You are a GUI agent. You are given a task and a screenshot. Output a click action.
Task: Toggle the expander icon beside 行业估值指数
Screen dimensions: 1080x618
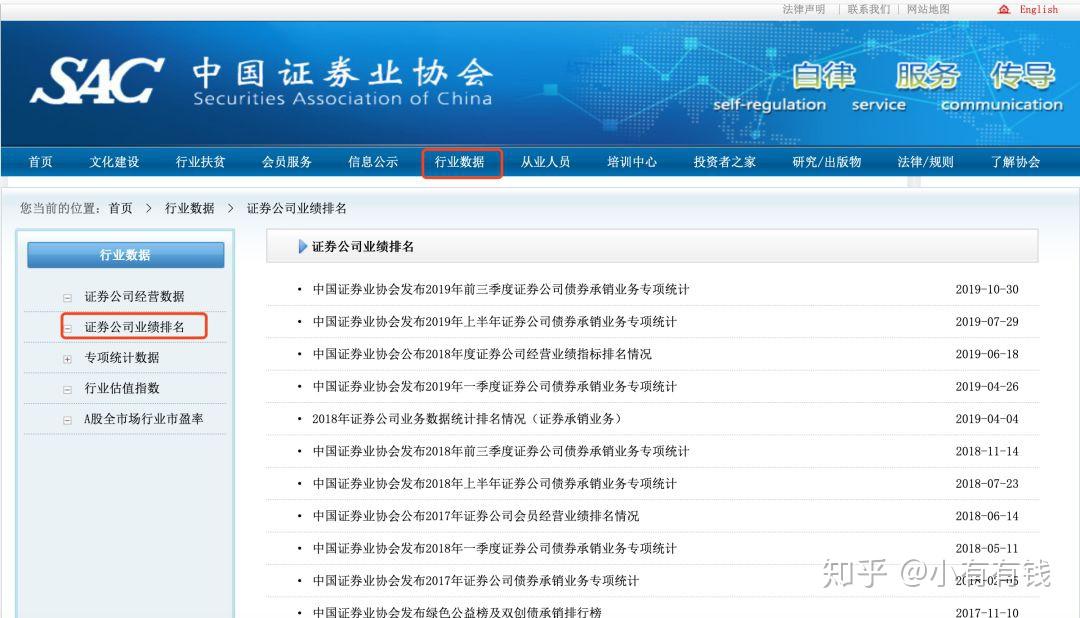point(68,389)
